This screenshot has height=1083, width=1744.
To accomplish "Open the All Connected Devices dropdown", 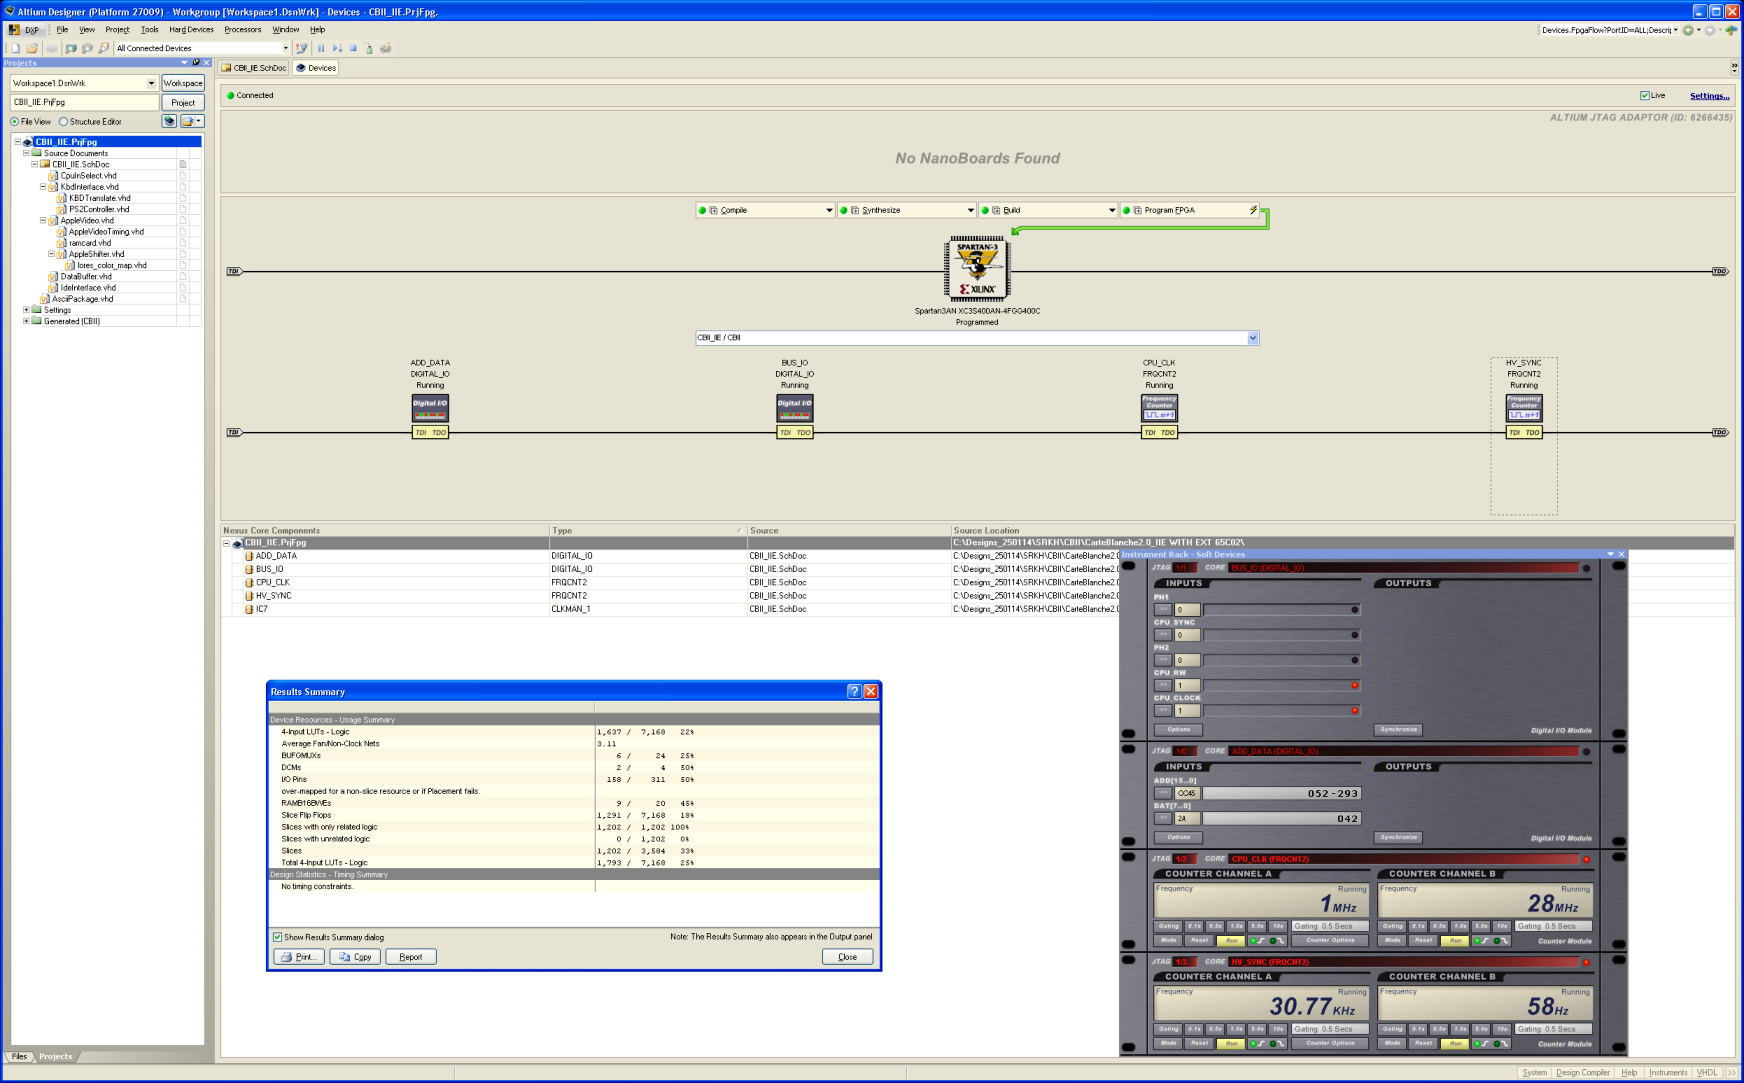I will [285, 48].
